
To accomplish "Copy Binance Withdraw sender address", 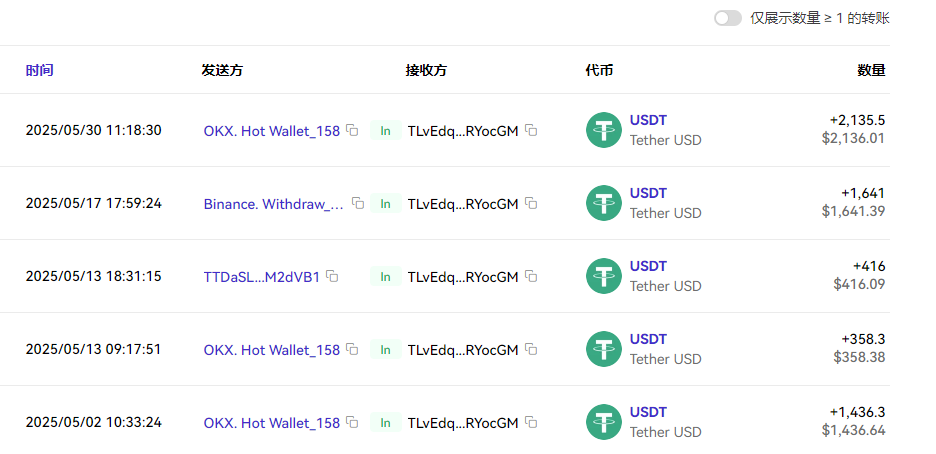I will point(358,203).
